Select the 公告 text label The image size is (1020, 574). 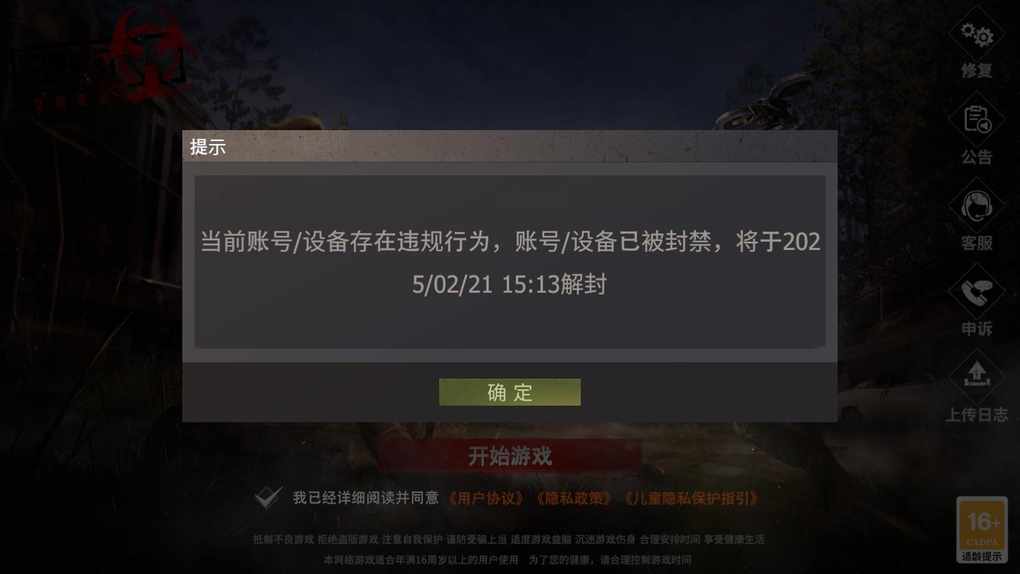coord(976,157)
